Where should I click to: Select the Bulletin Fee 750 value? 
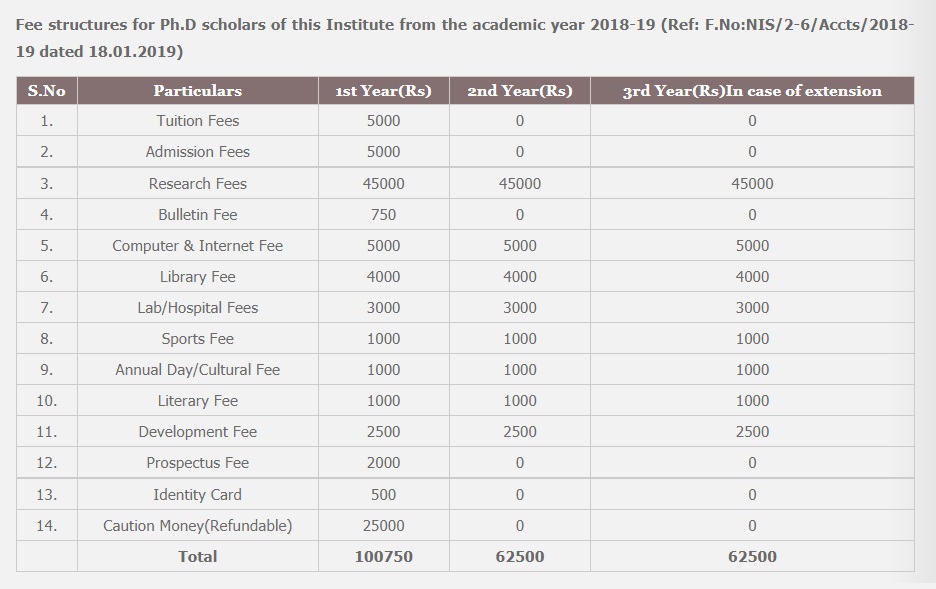[383, 215]
